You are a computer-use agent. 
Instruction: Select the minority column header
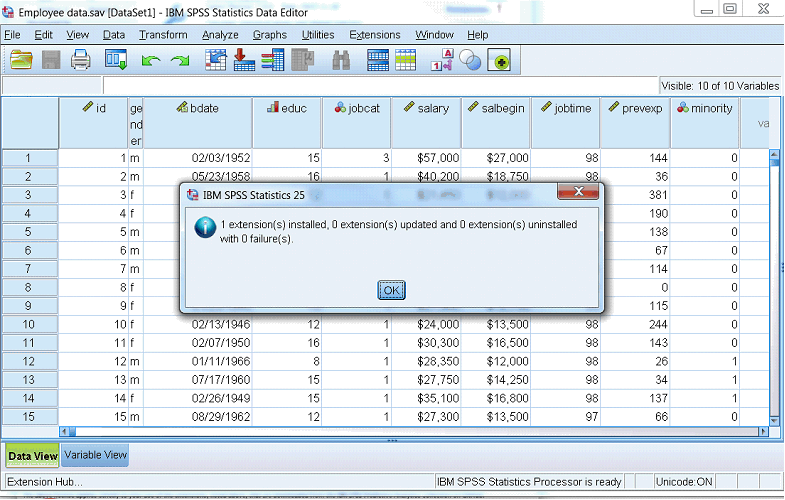[x=704, y=123]
